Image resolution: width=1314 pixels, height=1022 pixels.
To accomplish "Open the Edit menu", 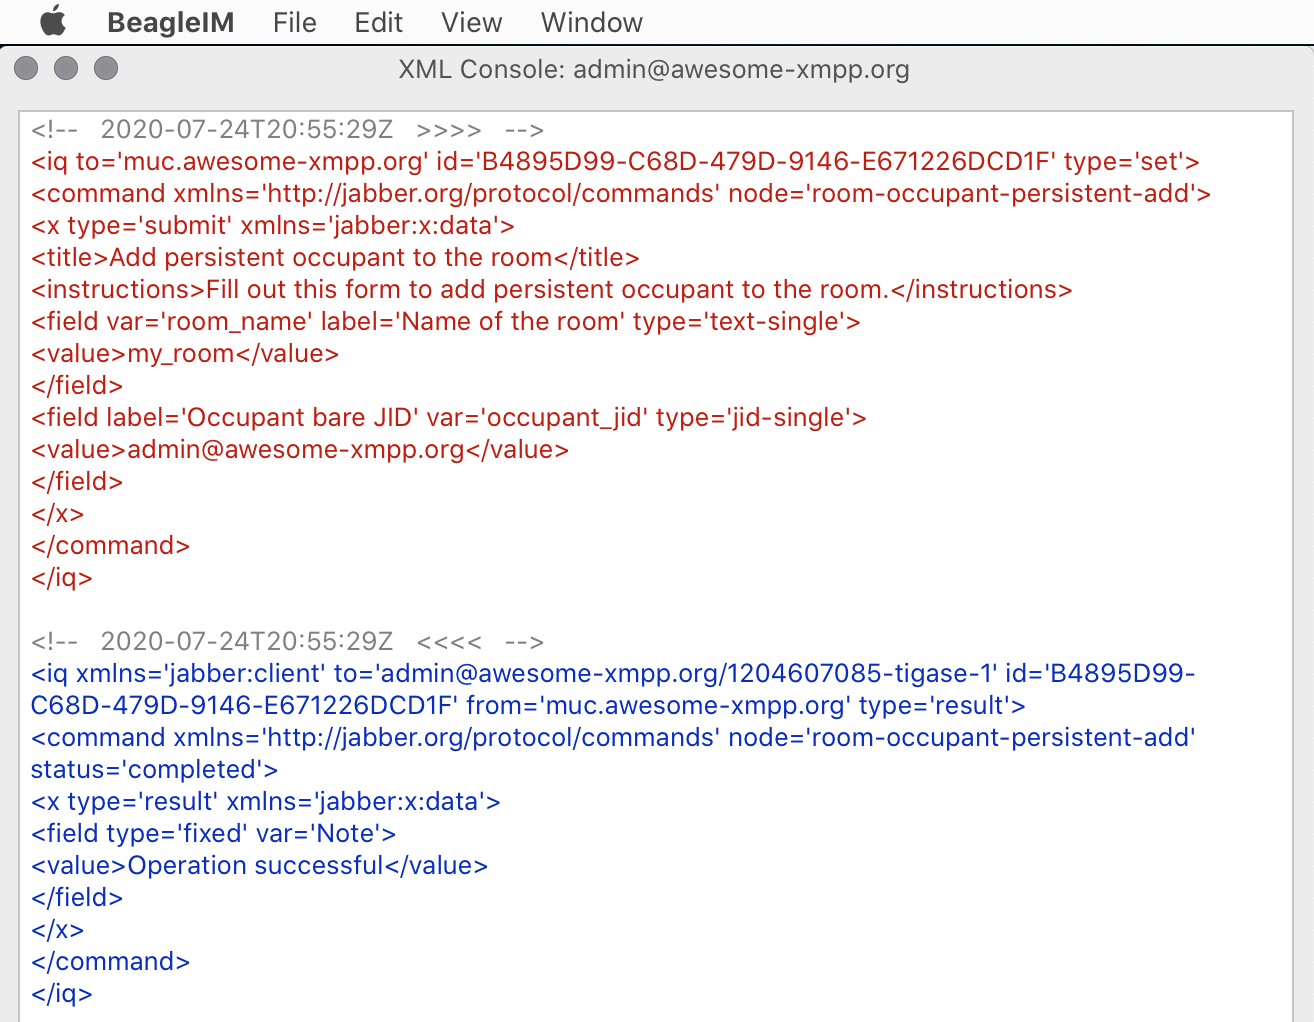I will (x=378, y=22).
